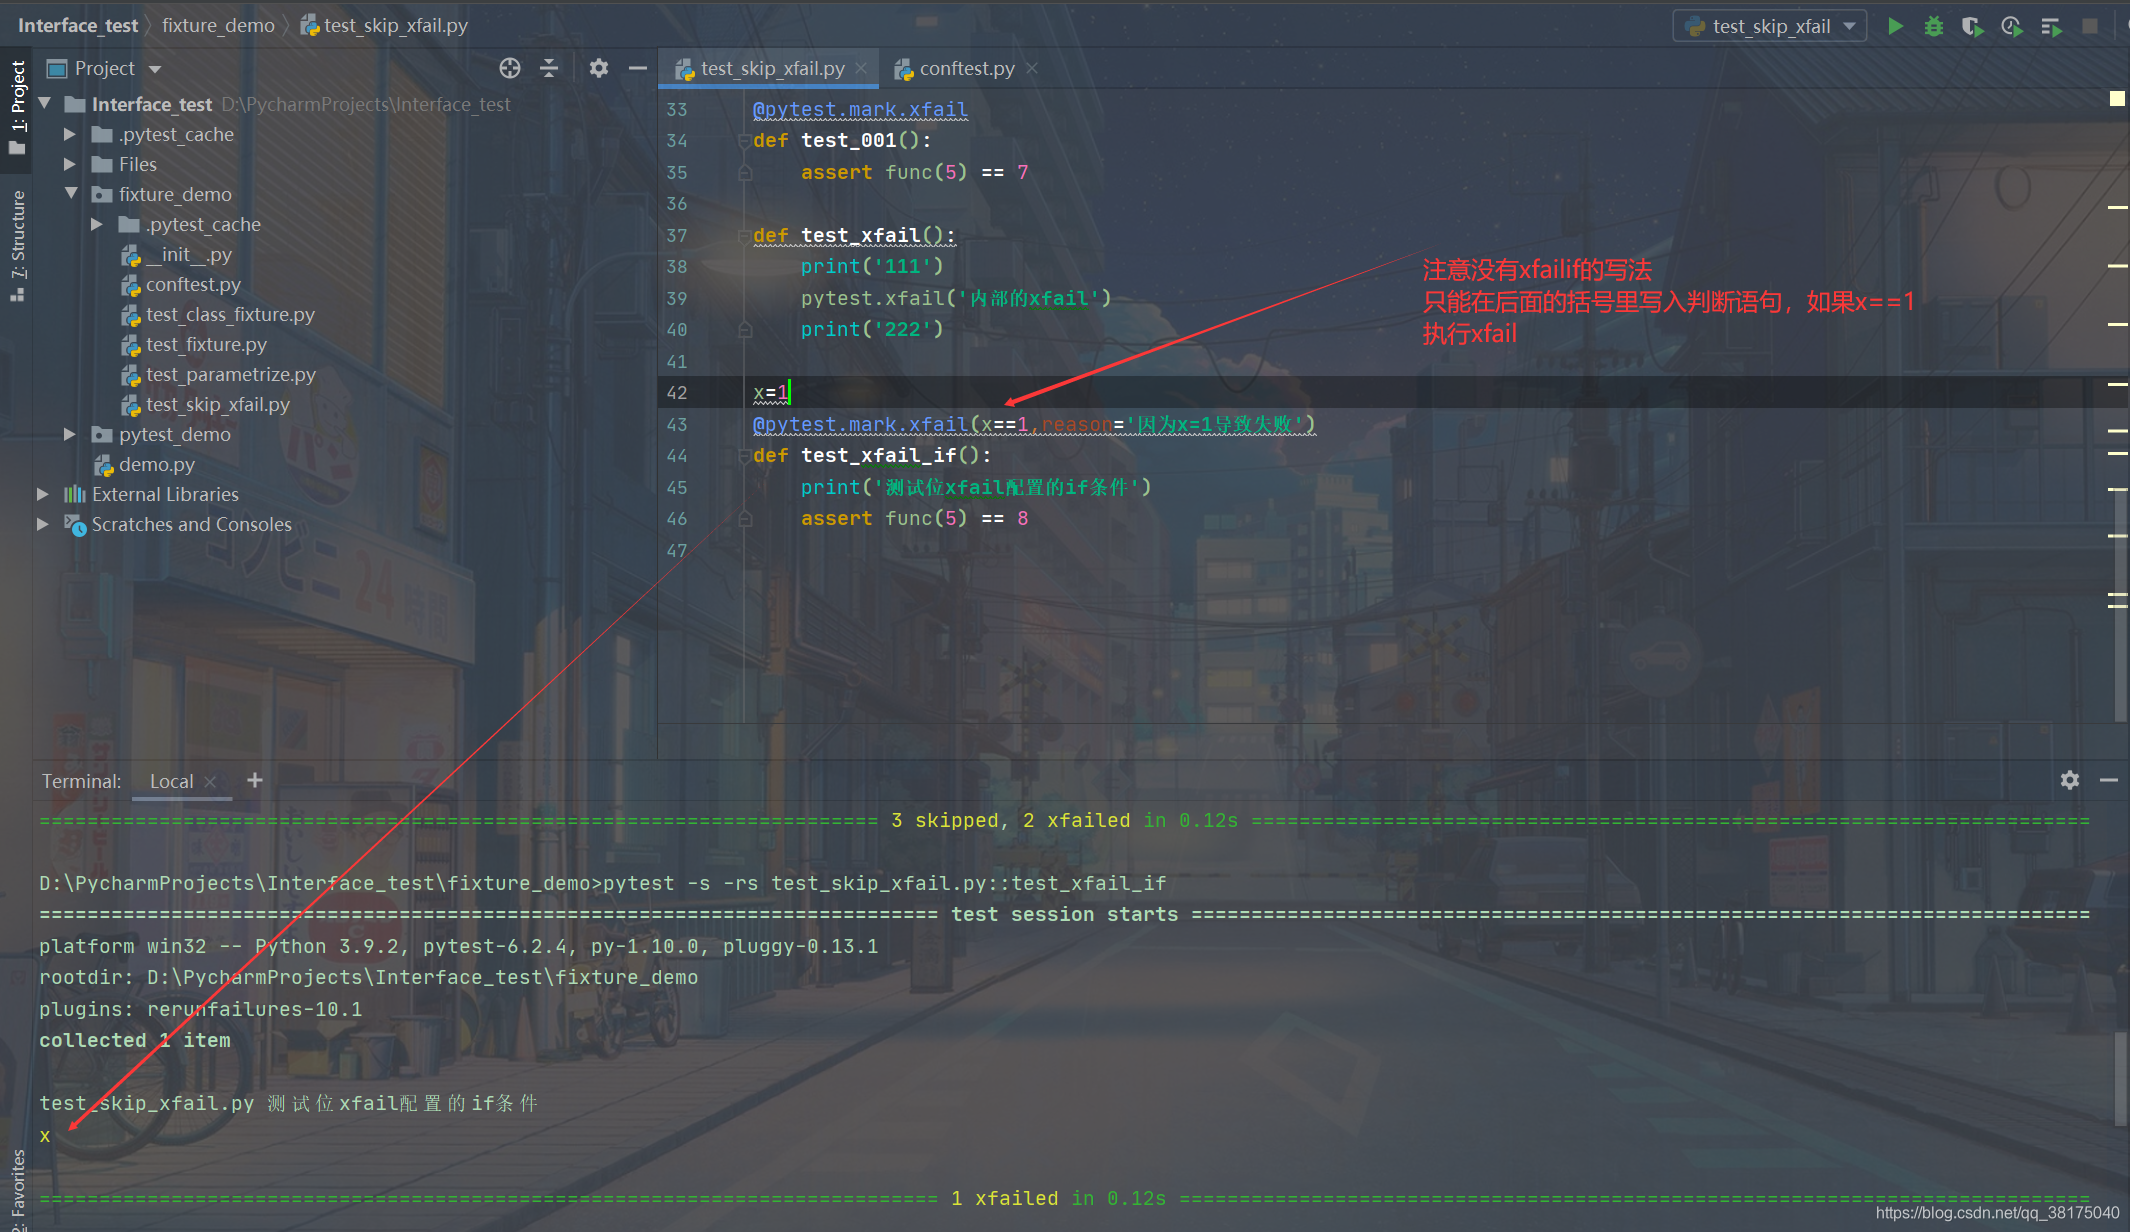This screenshot has height=1232, width=2130.
Task: Fold the test_001 function at line 34
Action: (x=745, y=141)
